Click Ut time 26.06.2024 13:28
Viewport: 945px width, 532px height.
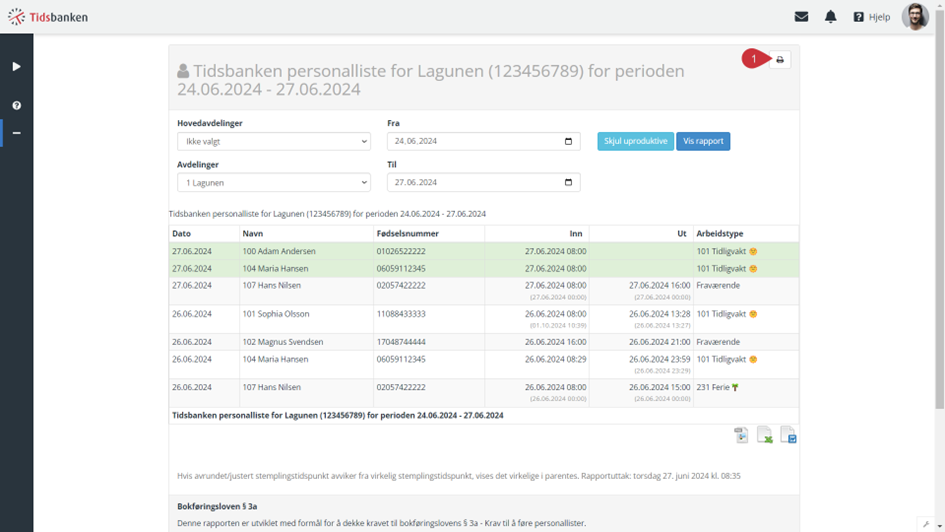coord(659,314)
